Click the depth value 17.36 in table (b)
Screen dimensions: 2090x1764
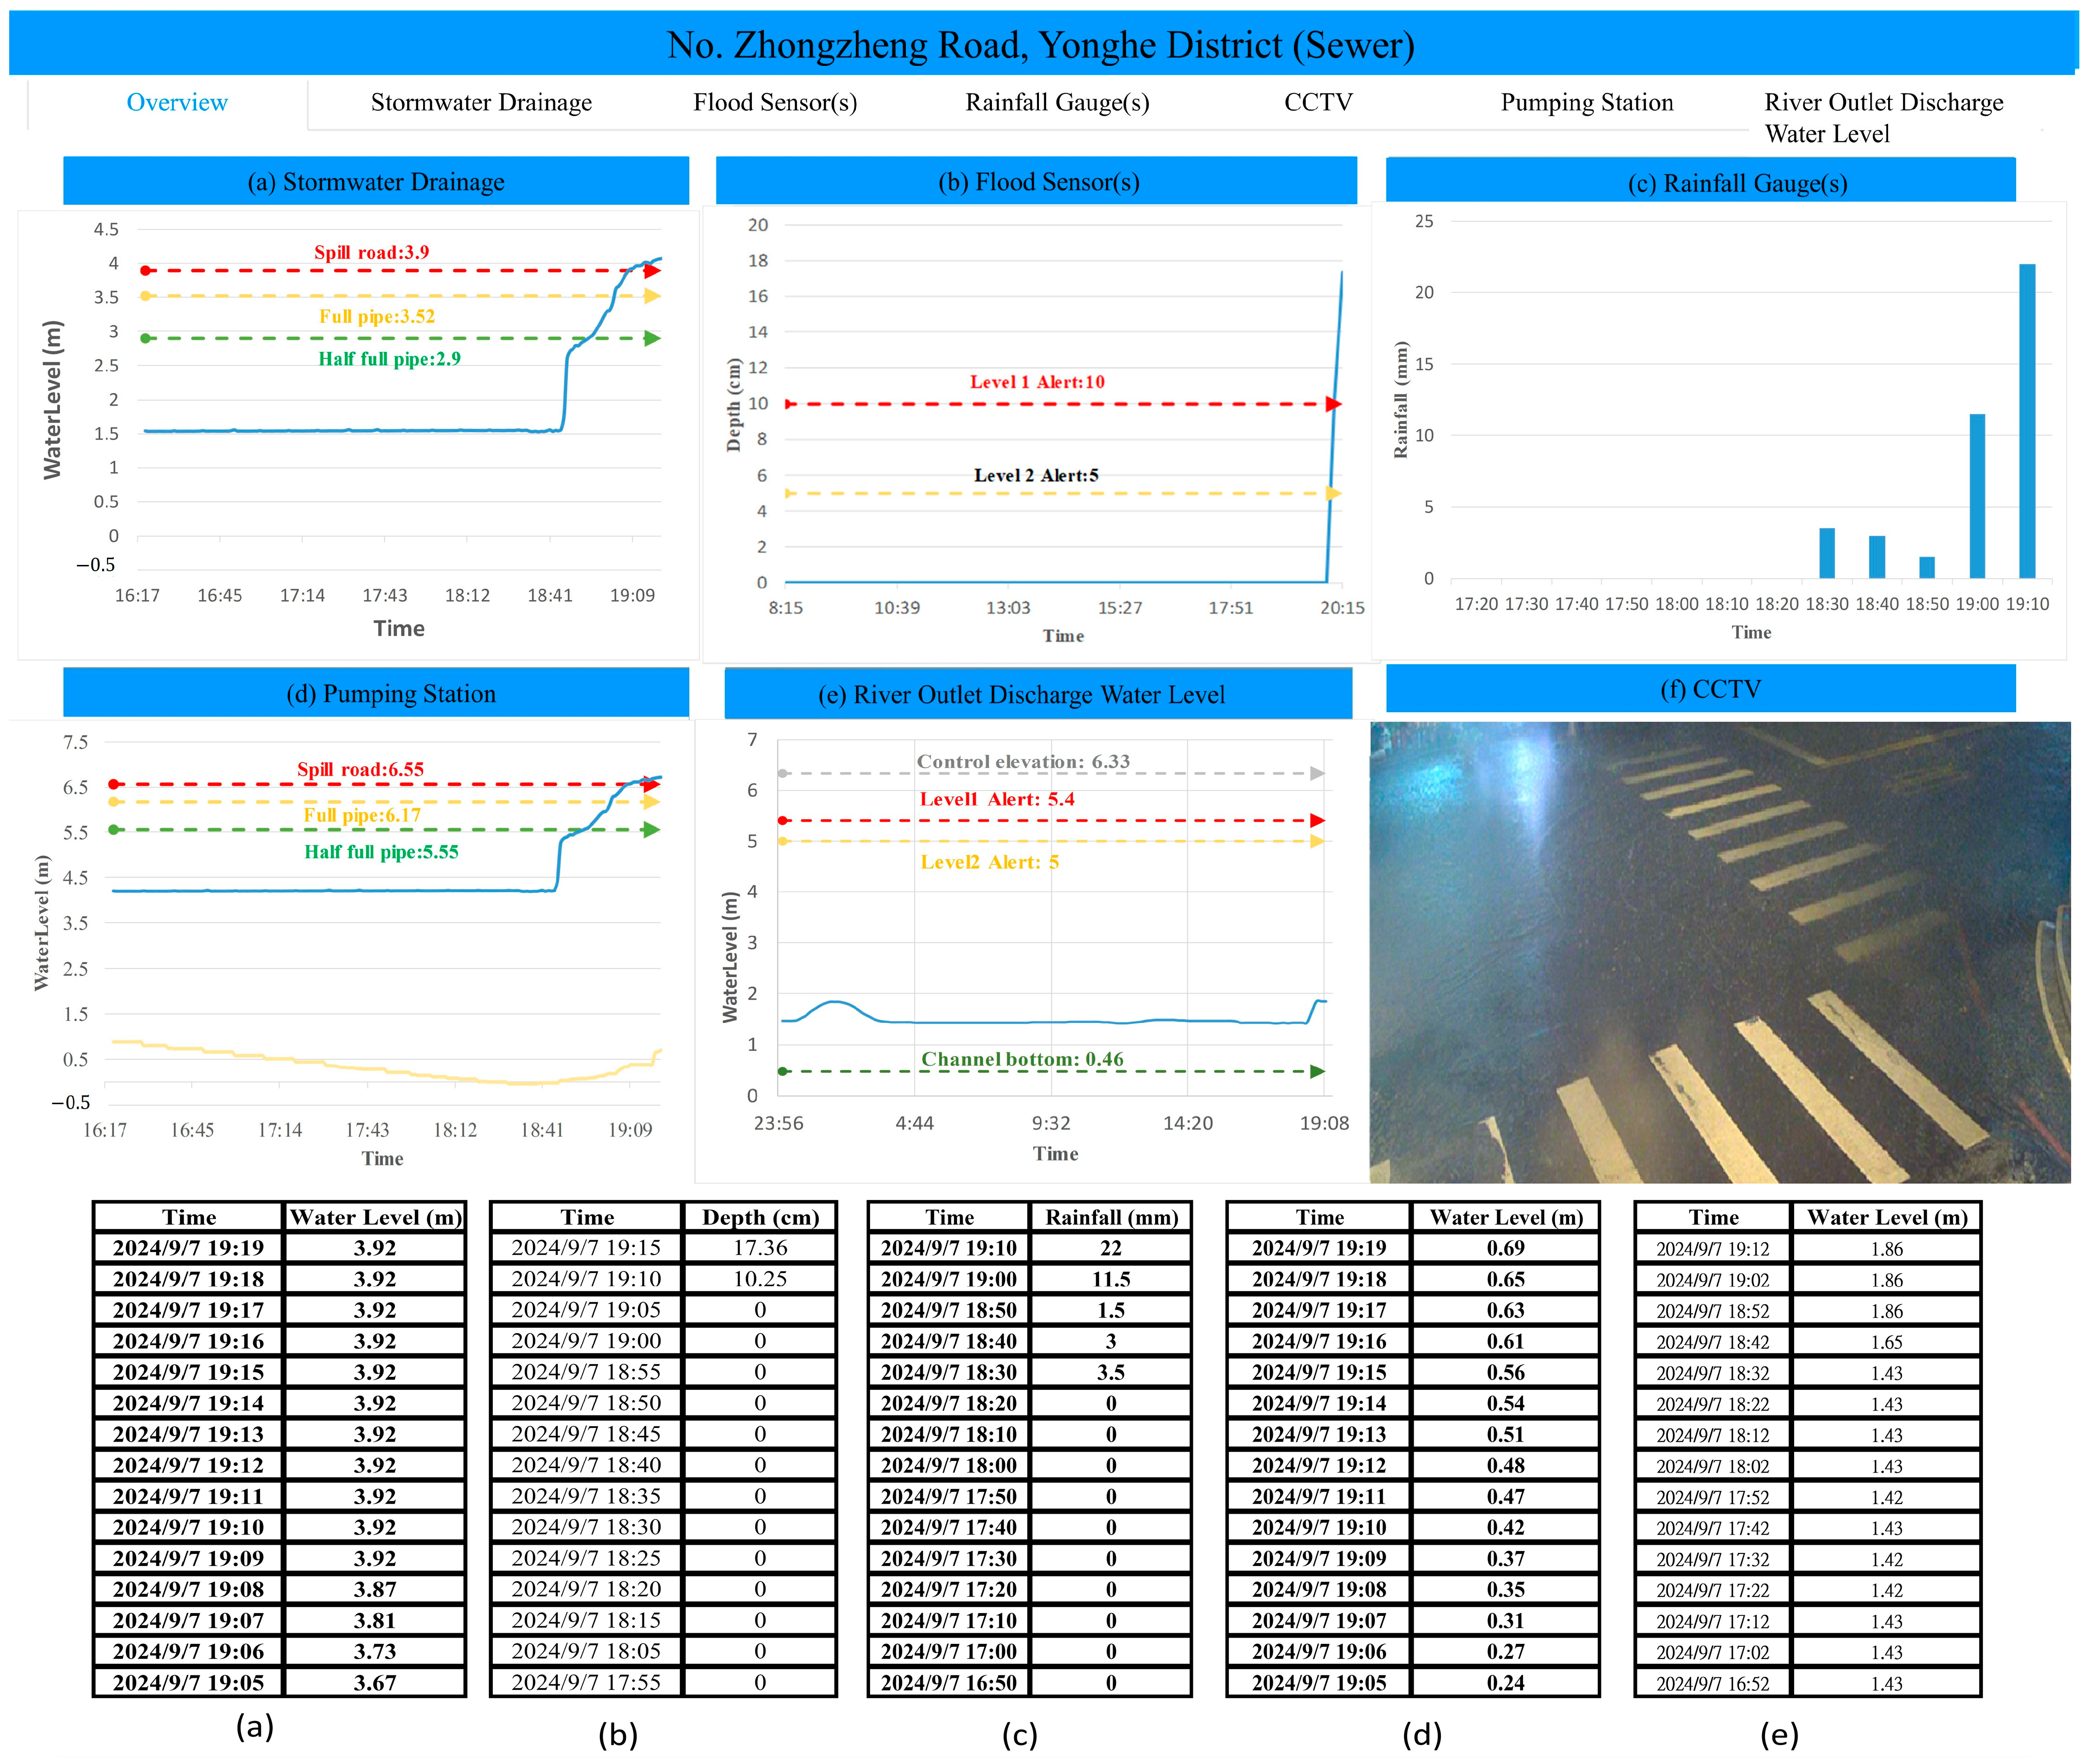[760, 1248]
